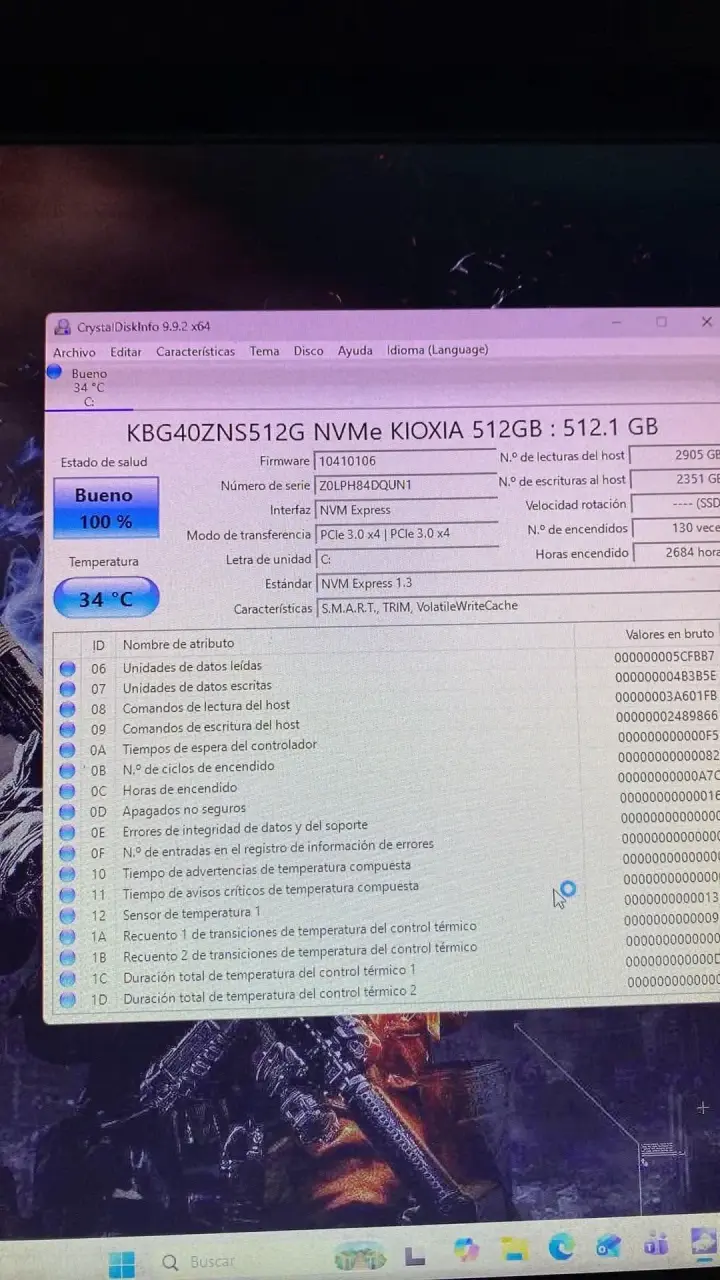Viewport: 720px width, 1280px height.
Task: Click the host reads value 2905 GB
Action: [x=675, y=455]
